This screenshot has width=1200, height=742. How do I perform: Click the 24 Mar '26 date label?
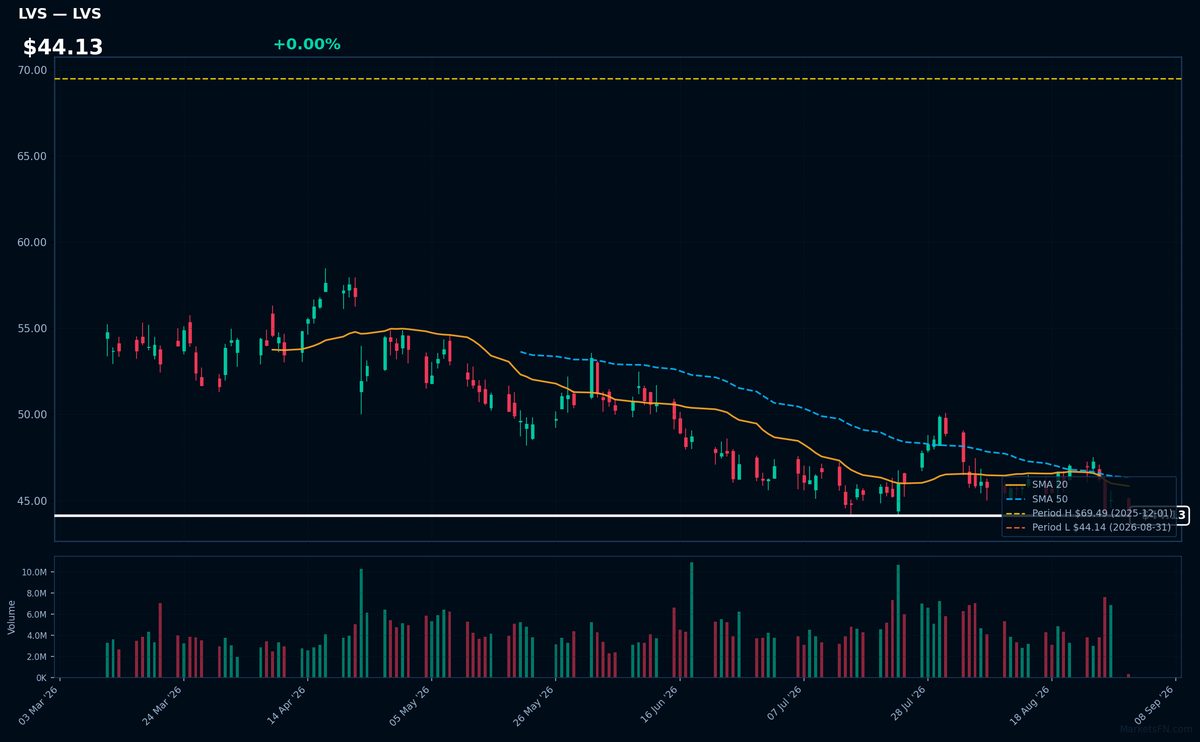coord(164,704)
